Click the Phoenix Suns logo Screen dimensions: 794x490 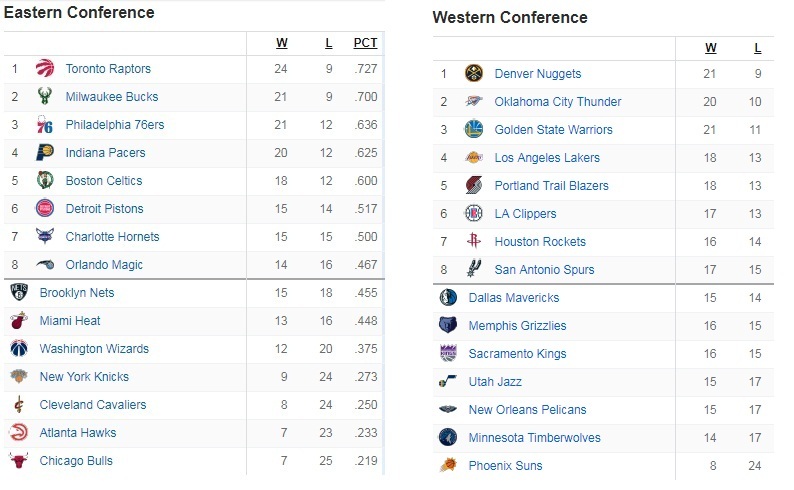[448, 465]
